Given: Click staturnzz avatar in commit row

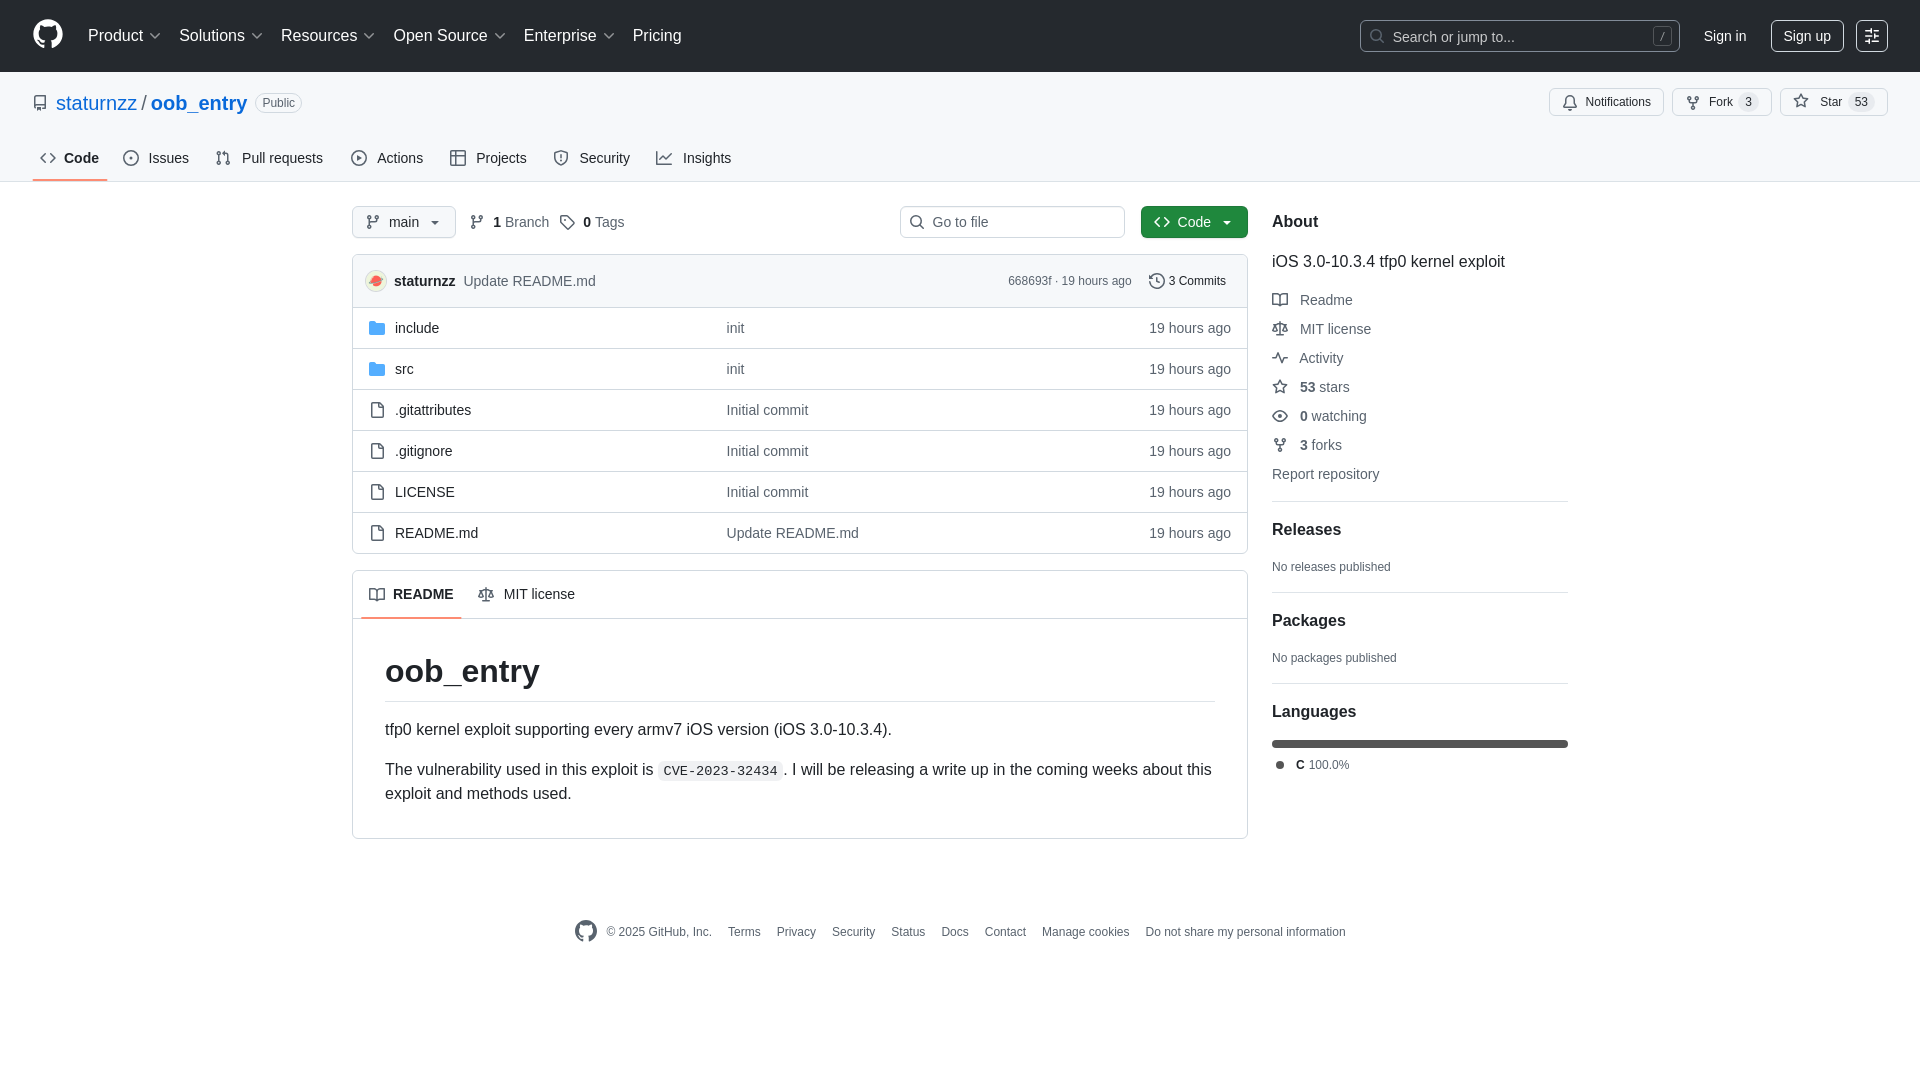Looking at the screenshot, I should point(376,281).
